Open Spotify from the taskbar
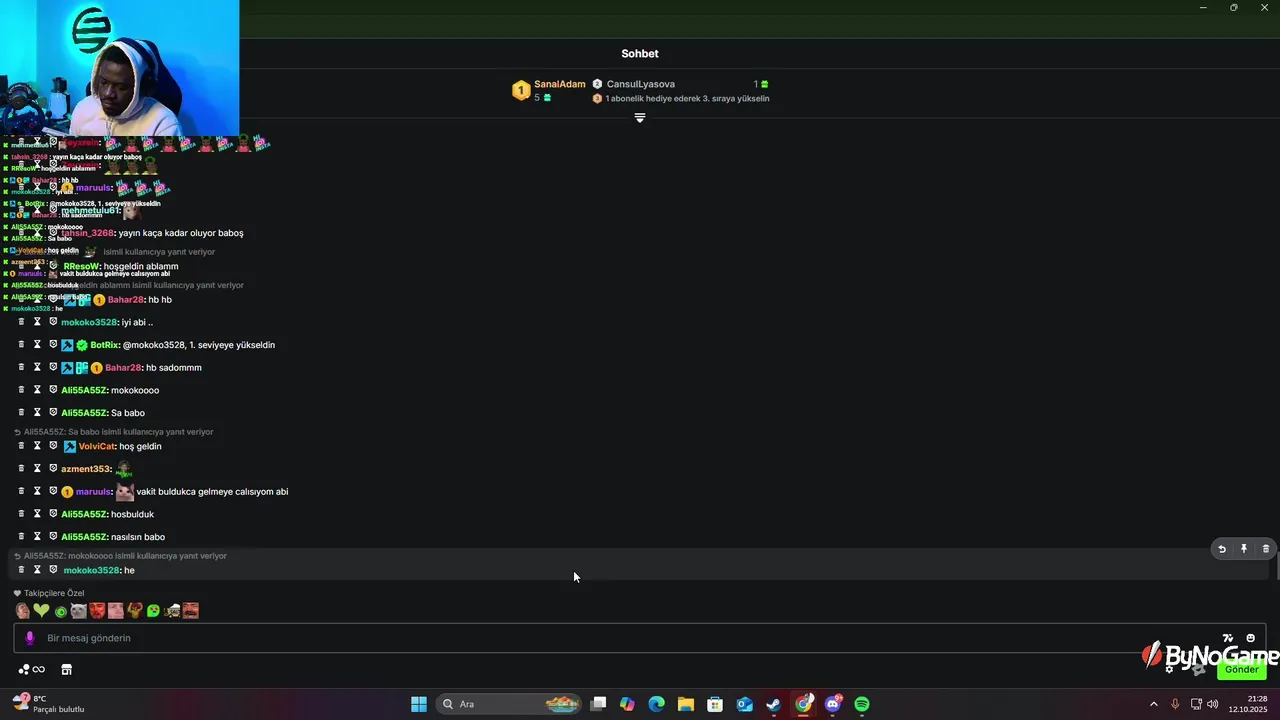This screenshot has width=1280, height=720. point(862,704)
